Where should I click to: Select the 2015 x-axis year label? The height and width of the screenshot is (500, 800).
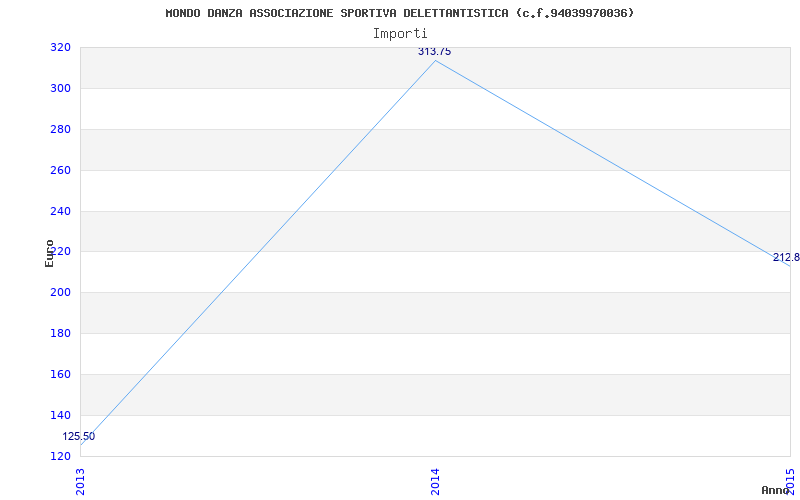click(x=790, y=482)
